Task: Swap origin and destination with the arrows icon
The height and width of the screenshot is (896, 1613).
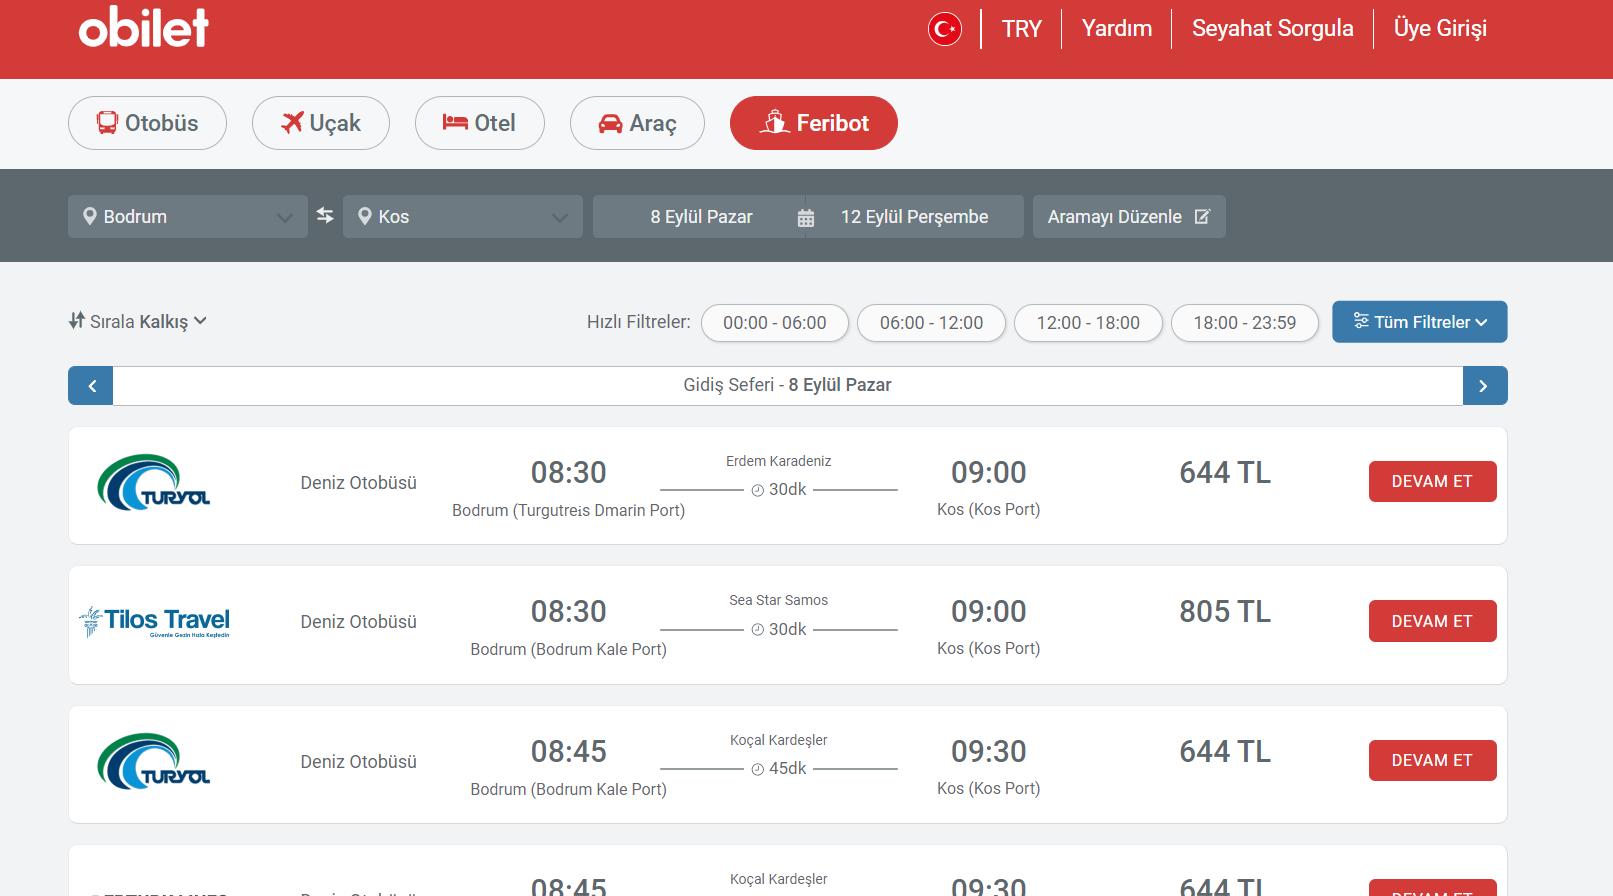Action: point(325,216)
